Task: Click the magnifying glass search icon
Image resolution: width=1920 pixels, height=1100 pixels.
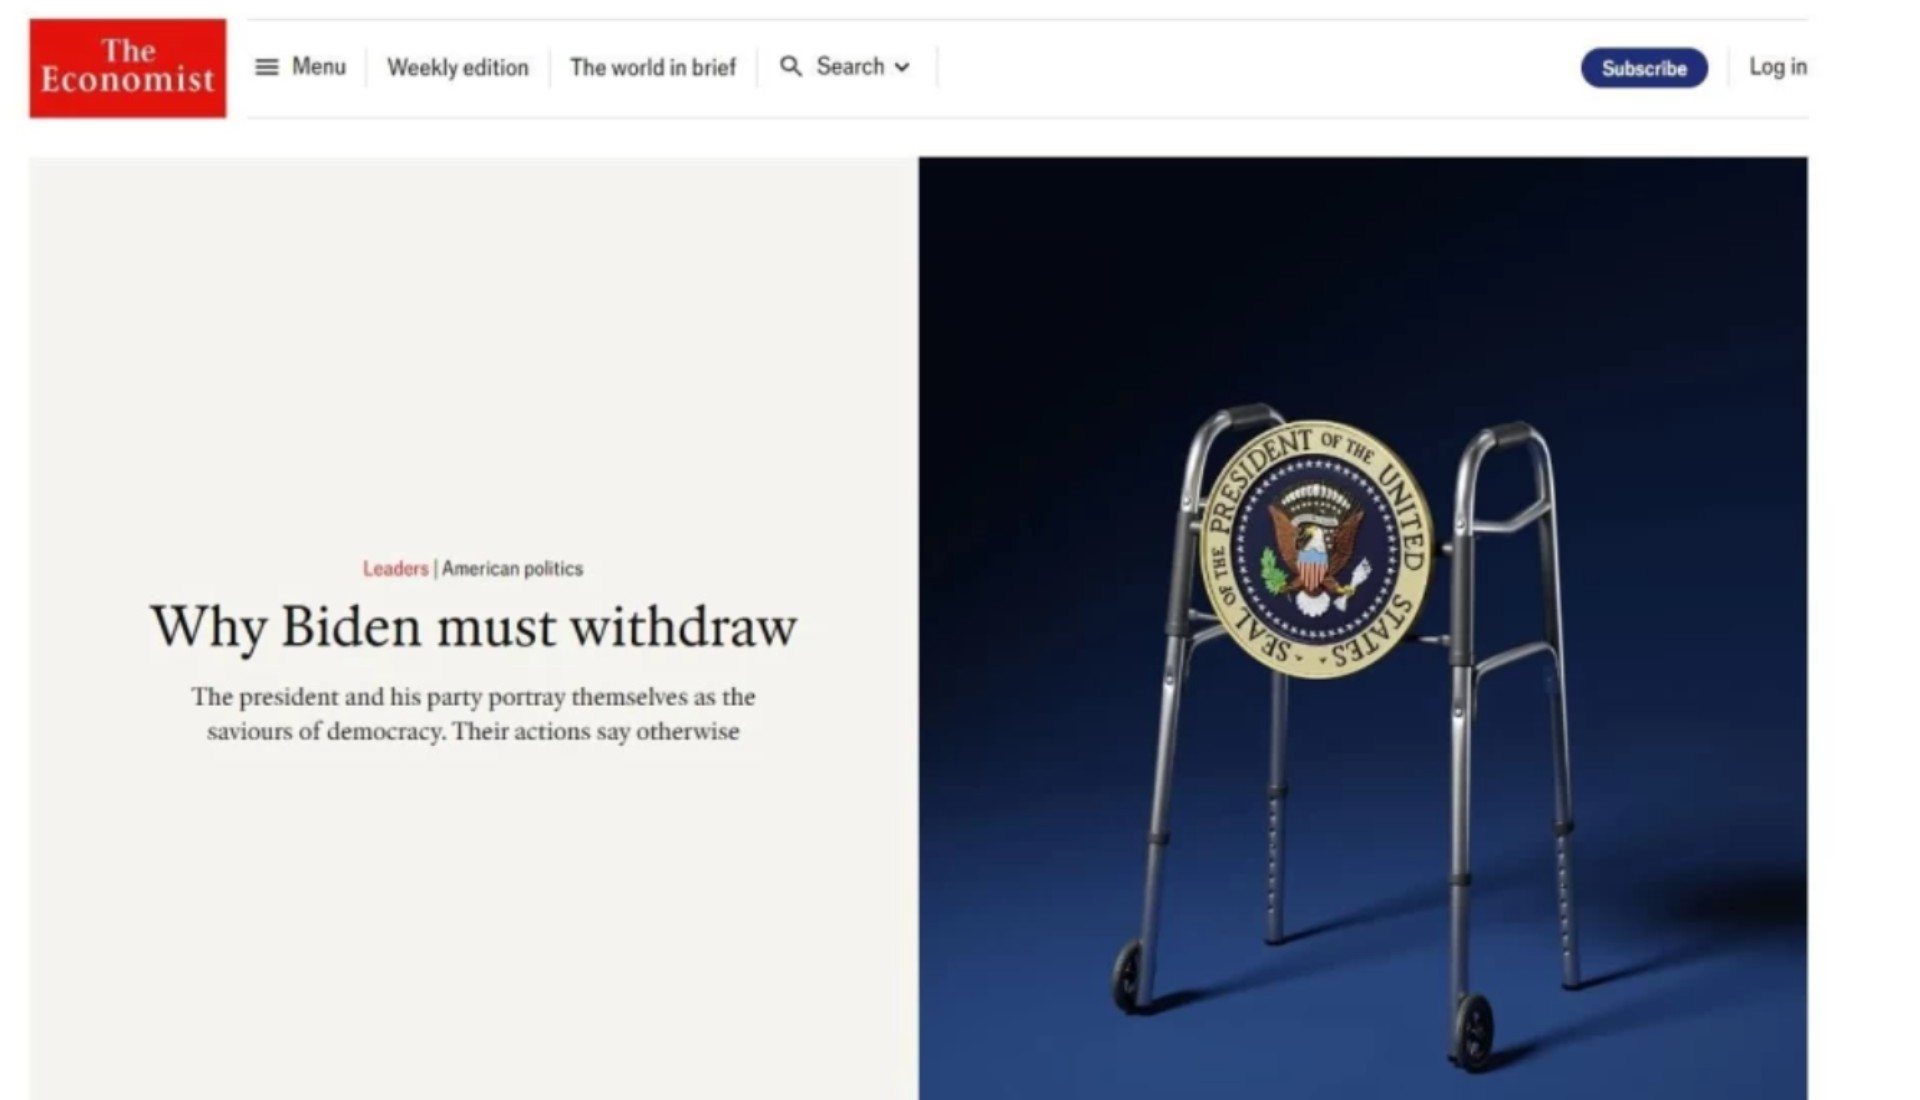Action: 791,67
